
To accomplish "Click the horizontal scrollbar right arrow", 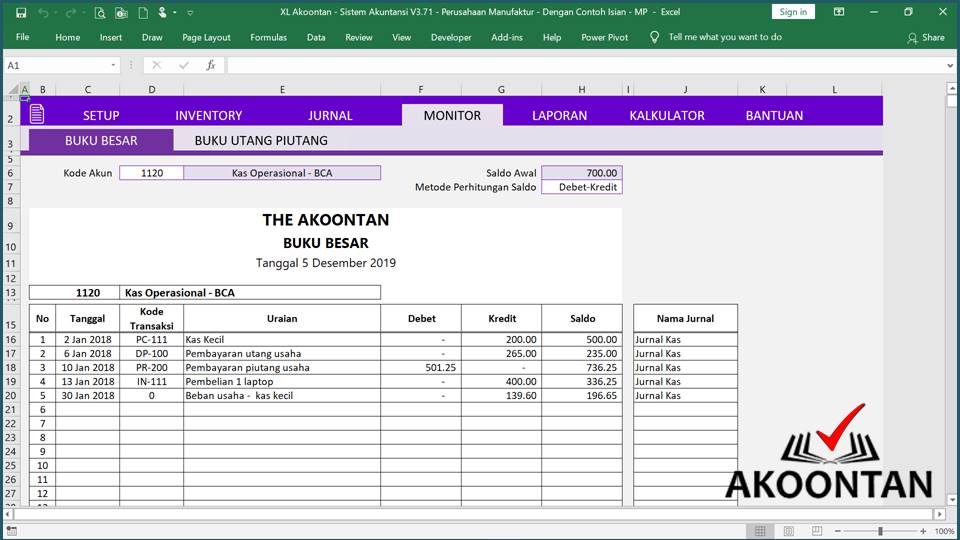I will pyautogui.click(x=940, y=514).
